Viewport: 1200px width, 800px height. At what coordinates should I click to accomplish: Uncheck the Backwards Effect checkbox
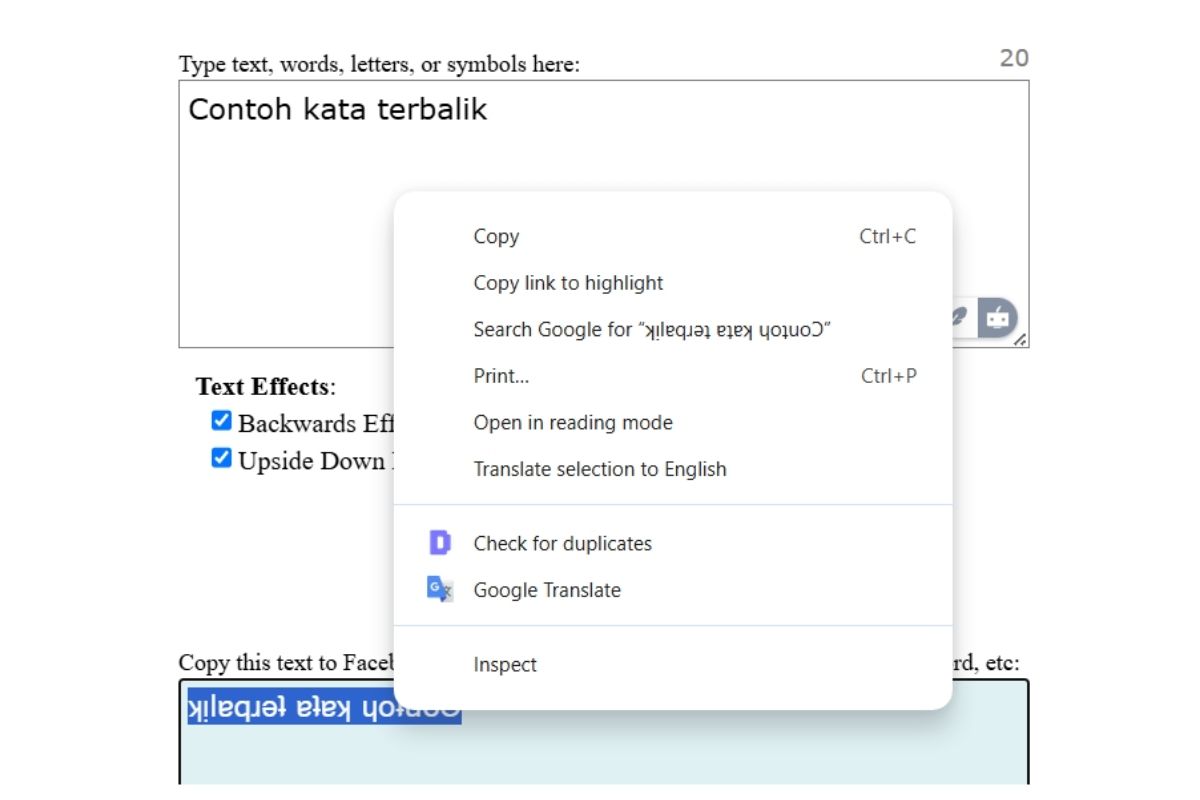click(221, 421)
